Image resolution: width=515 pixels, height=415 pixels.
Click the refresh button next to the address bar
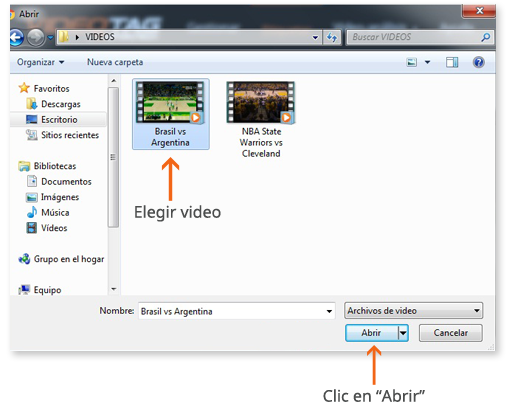[x=332, y=37]
